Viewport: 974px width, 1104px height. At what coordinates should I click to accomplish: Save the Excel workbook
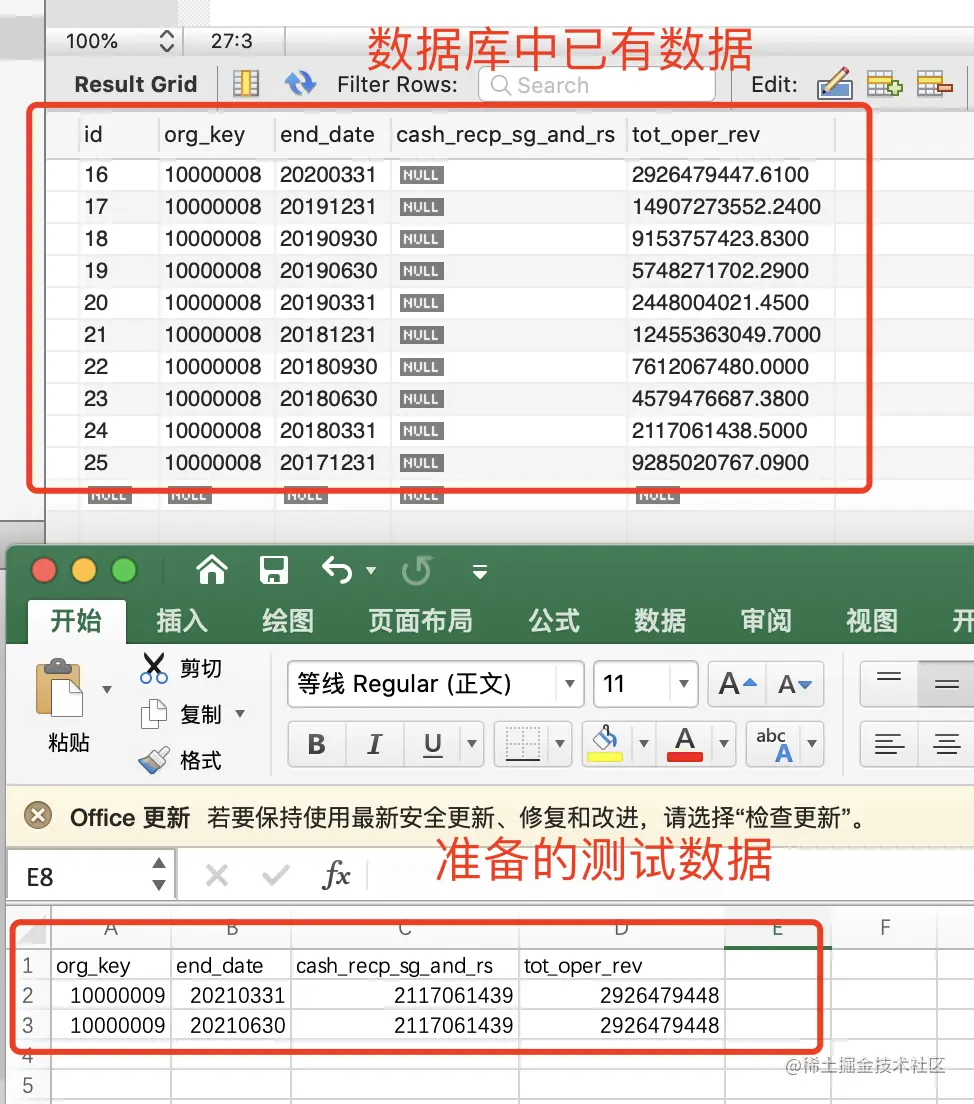coord(274,570)
